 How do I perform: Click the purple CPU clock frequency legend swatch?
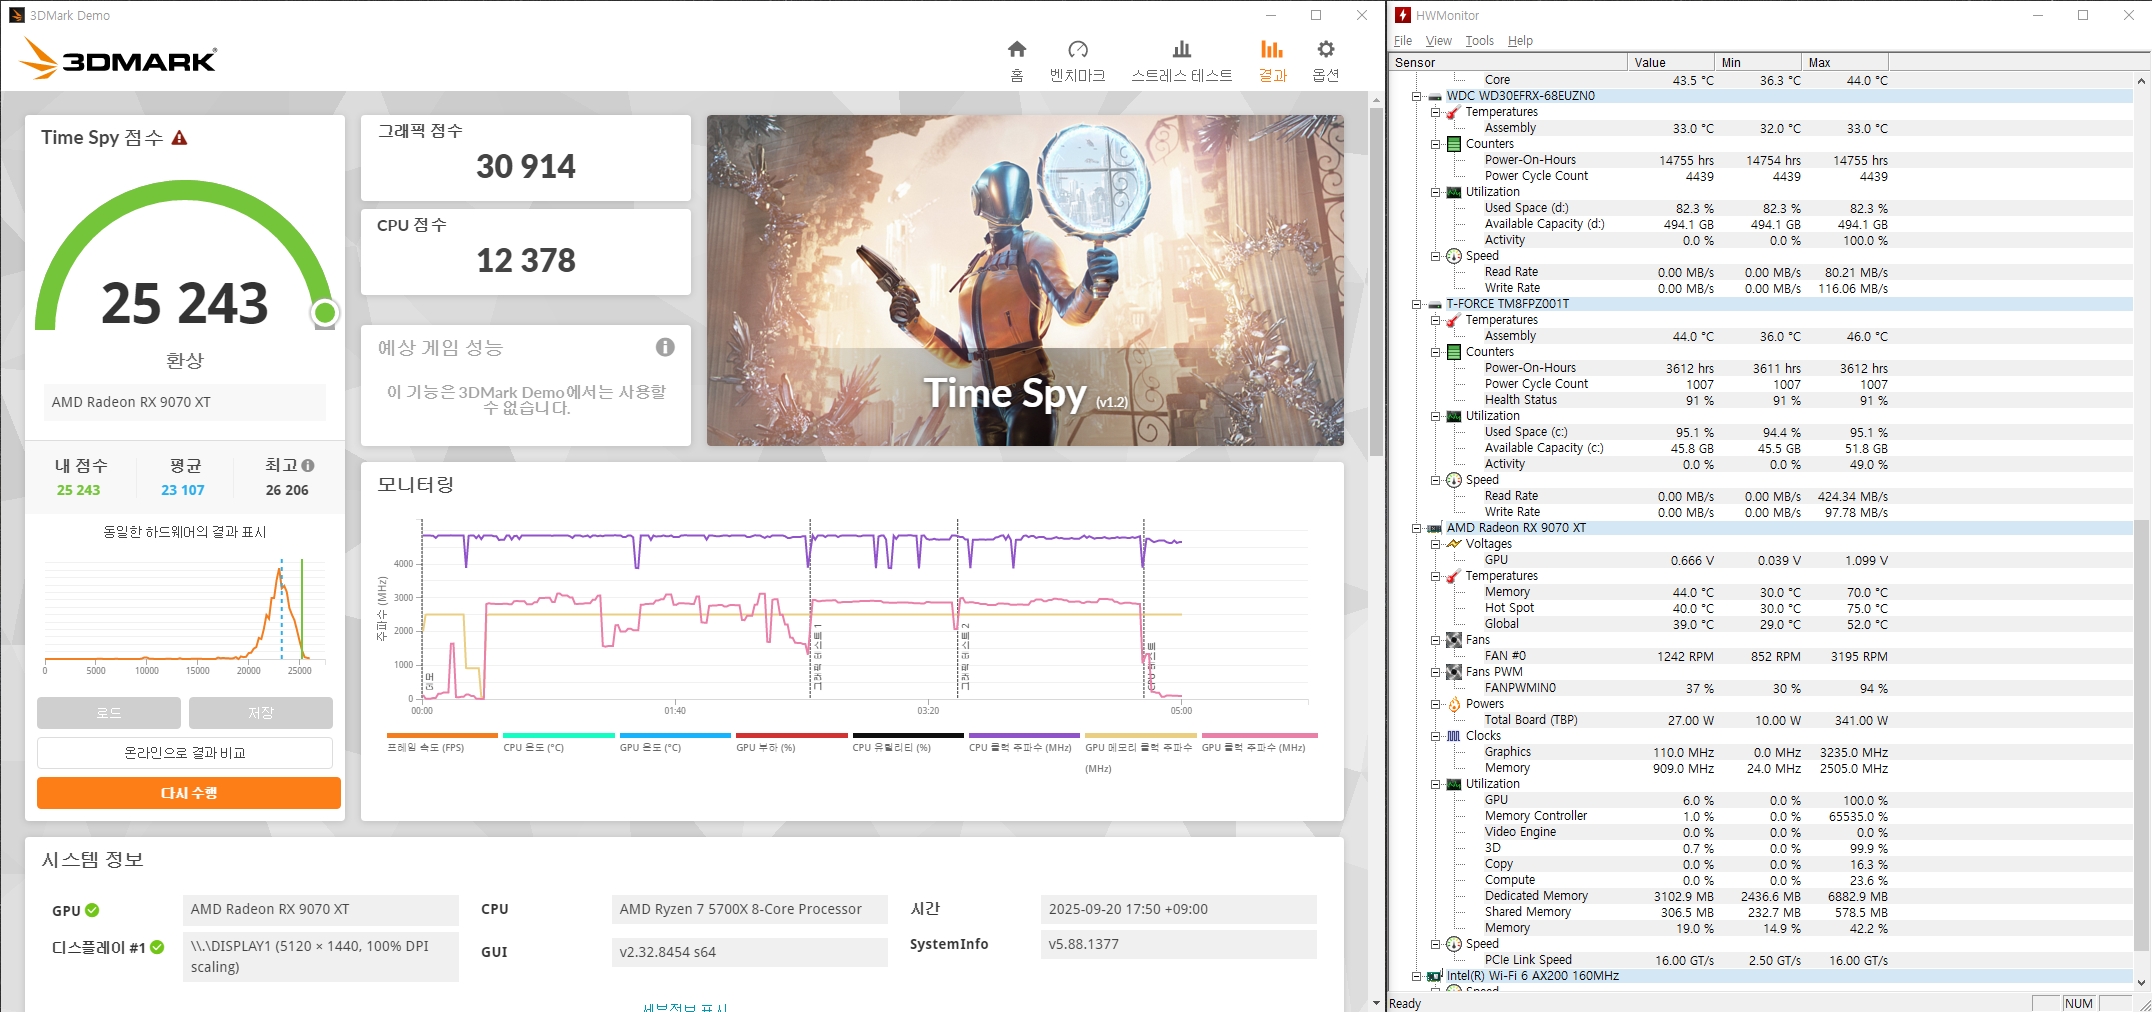[x=1023, y=735]
